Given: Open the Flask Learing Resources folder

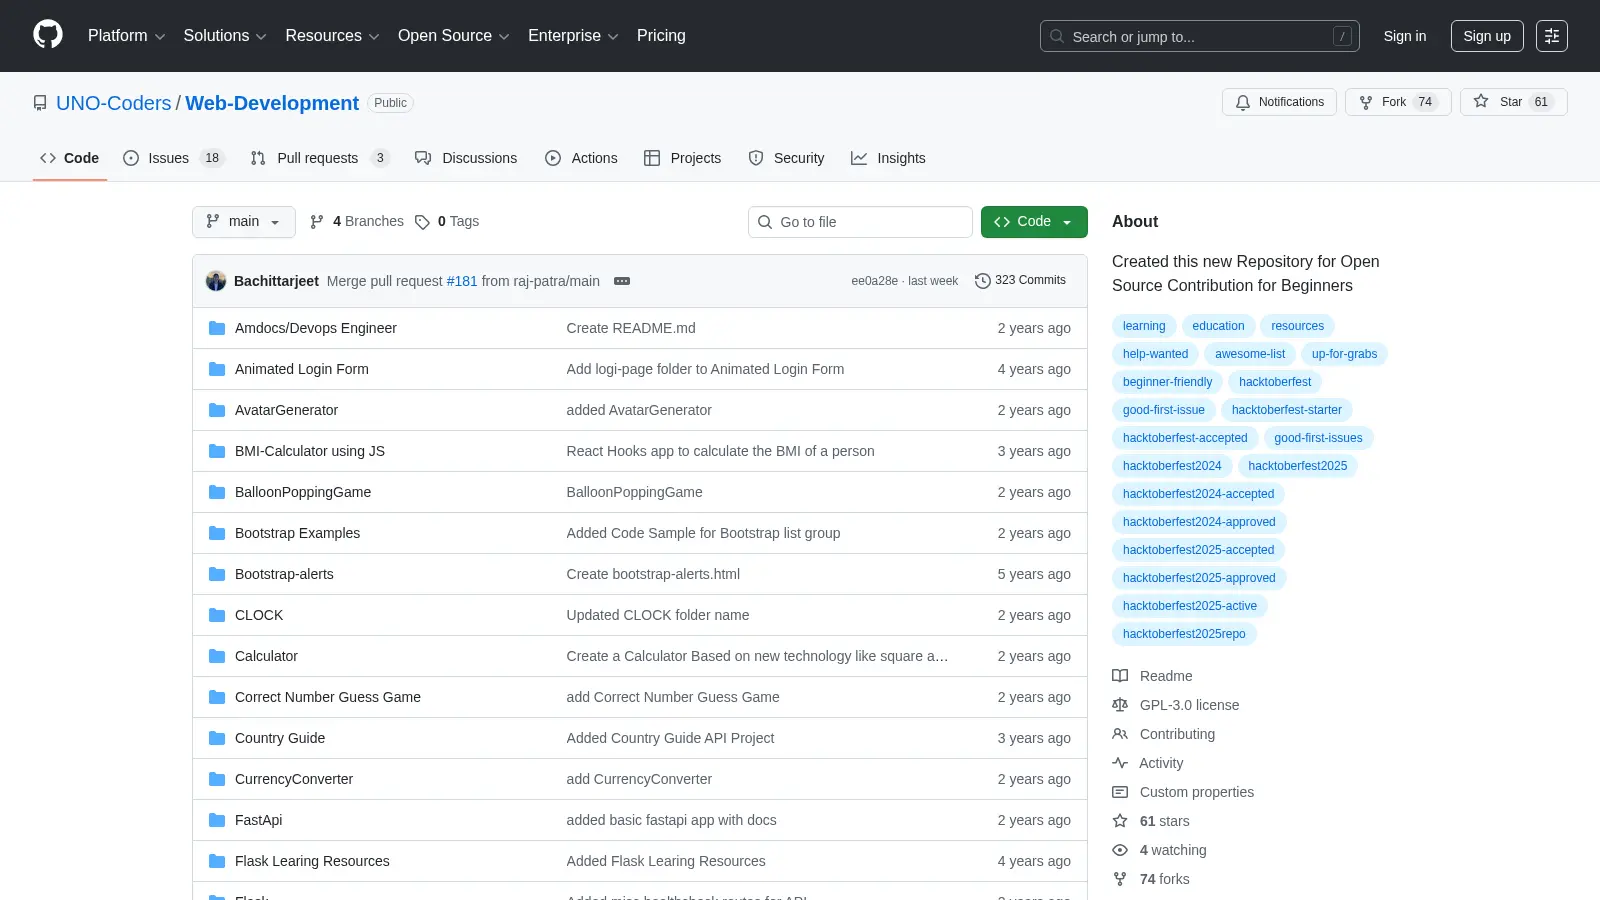Looking at the screenshot, I should click(312, 861).
